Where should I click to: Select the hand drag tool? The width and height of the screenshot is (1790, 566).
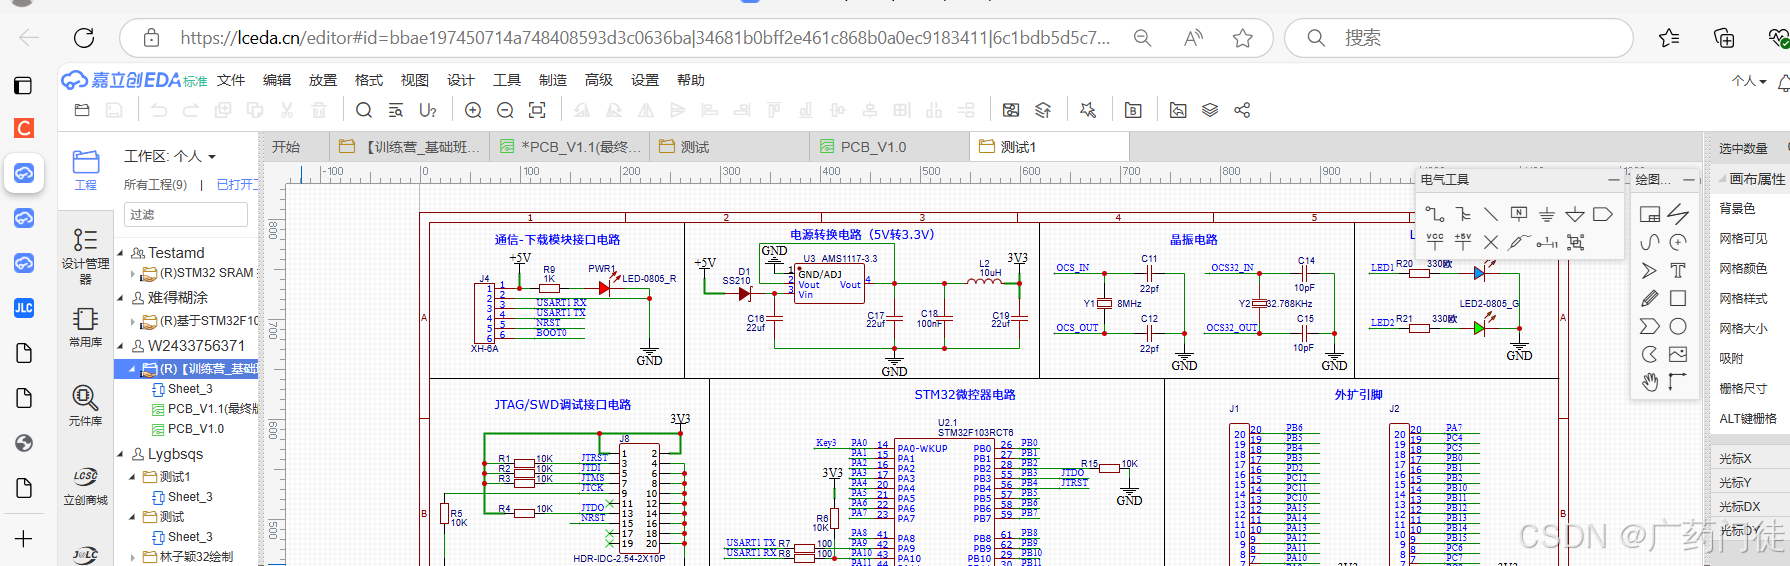(x=1650, y=382)
